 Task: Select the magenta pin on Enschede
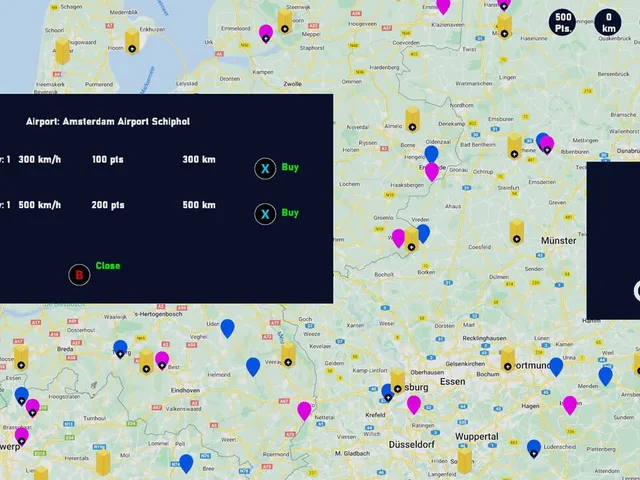tap(432, 172)
